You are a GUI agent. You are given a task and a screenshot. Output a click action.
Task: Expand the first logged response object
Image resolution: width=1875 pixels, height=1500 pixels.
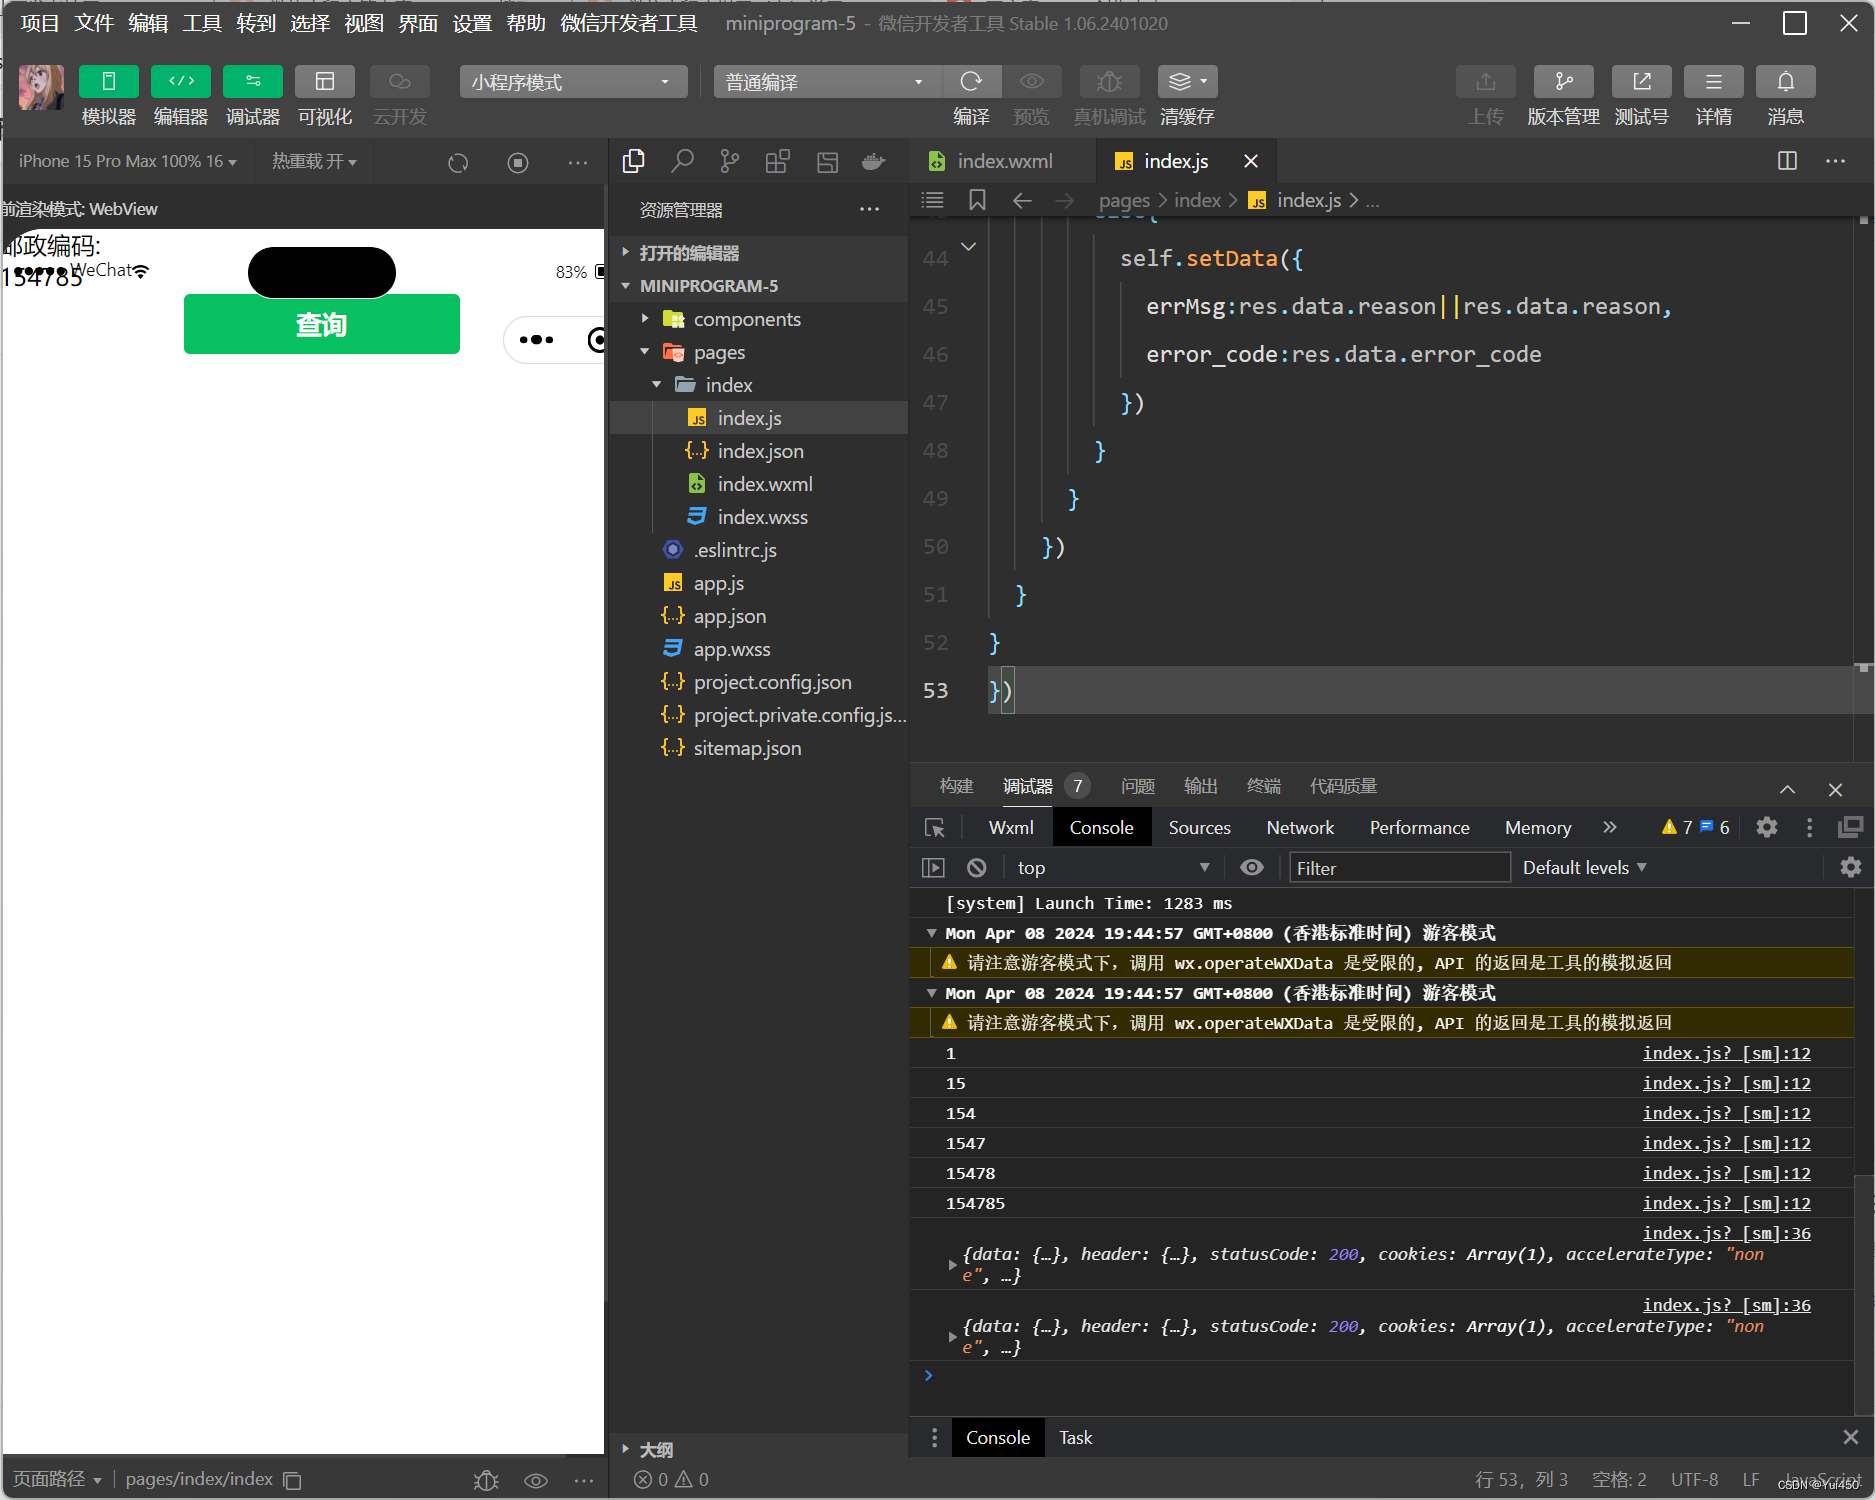tap(952, 1265)
